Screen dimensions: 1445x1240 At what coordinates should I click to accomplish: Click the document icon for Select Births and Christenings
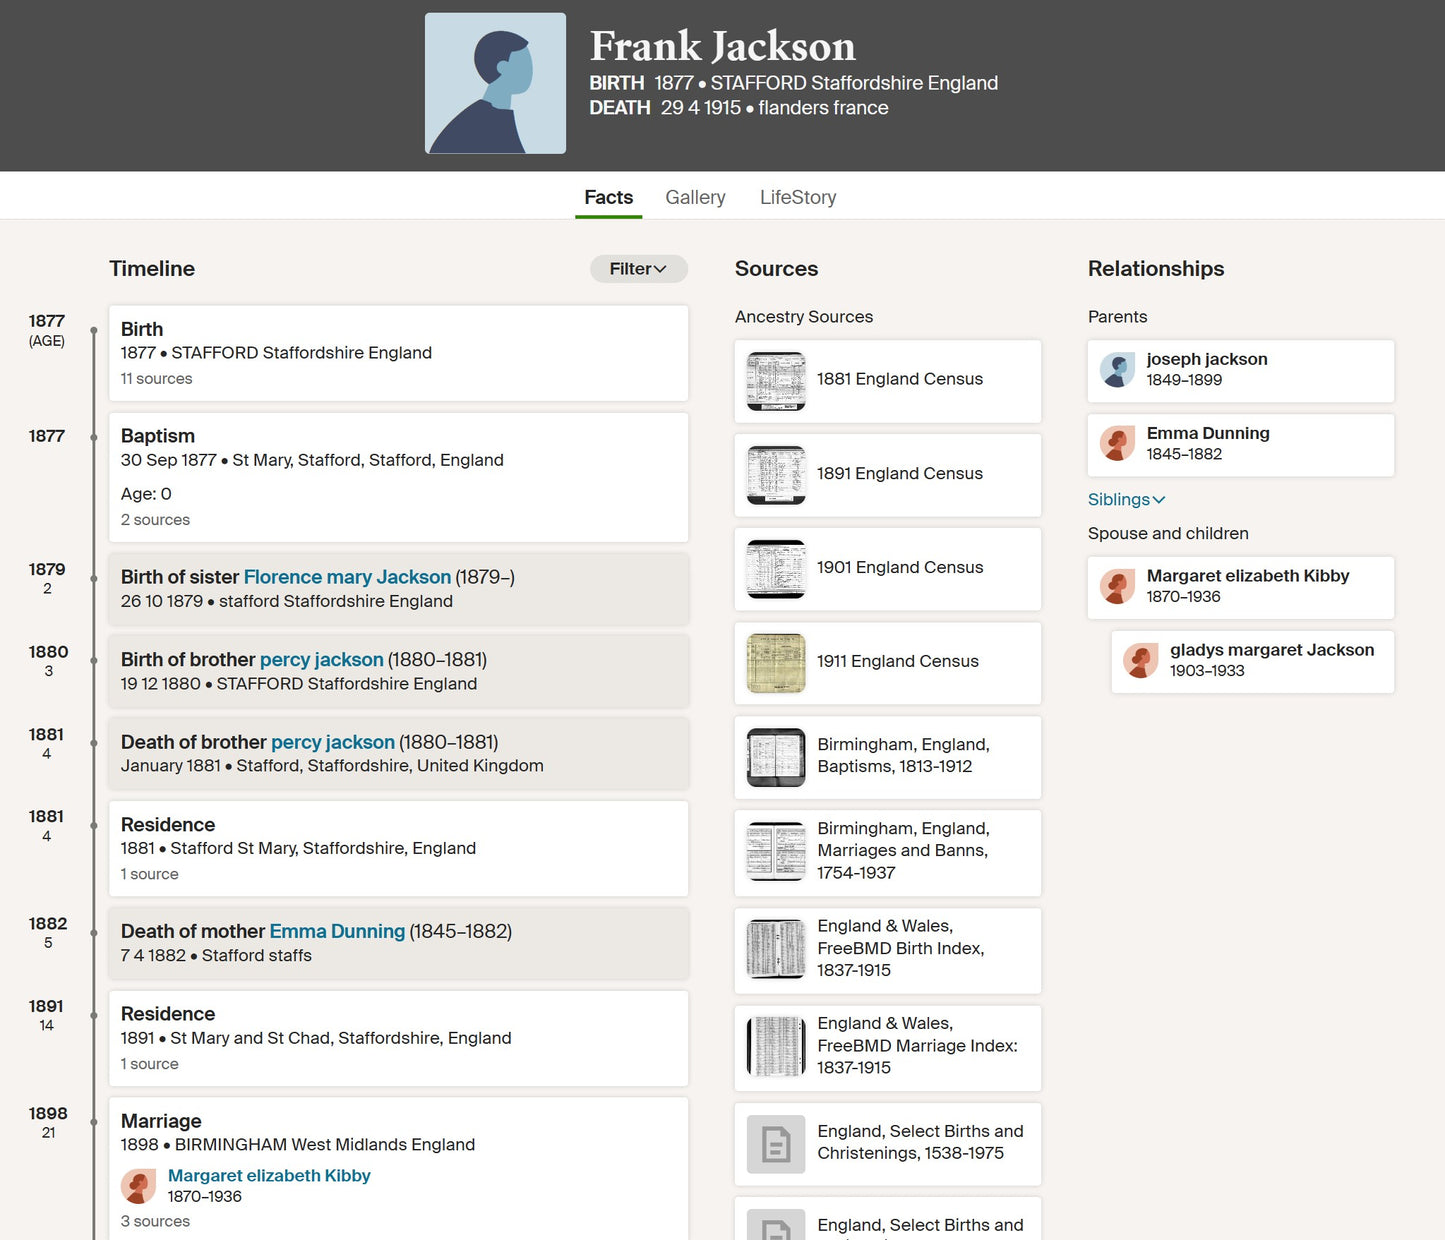tap(776, 1144)
